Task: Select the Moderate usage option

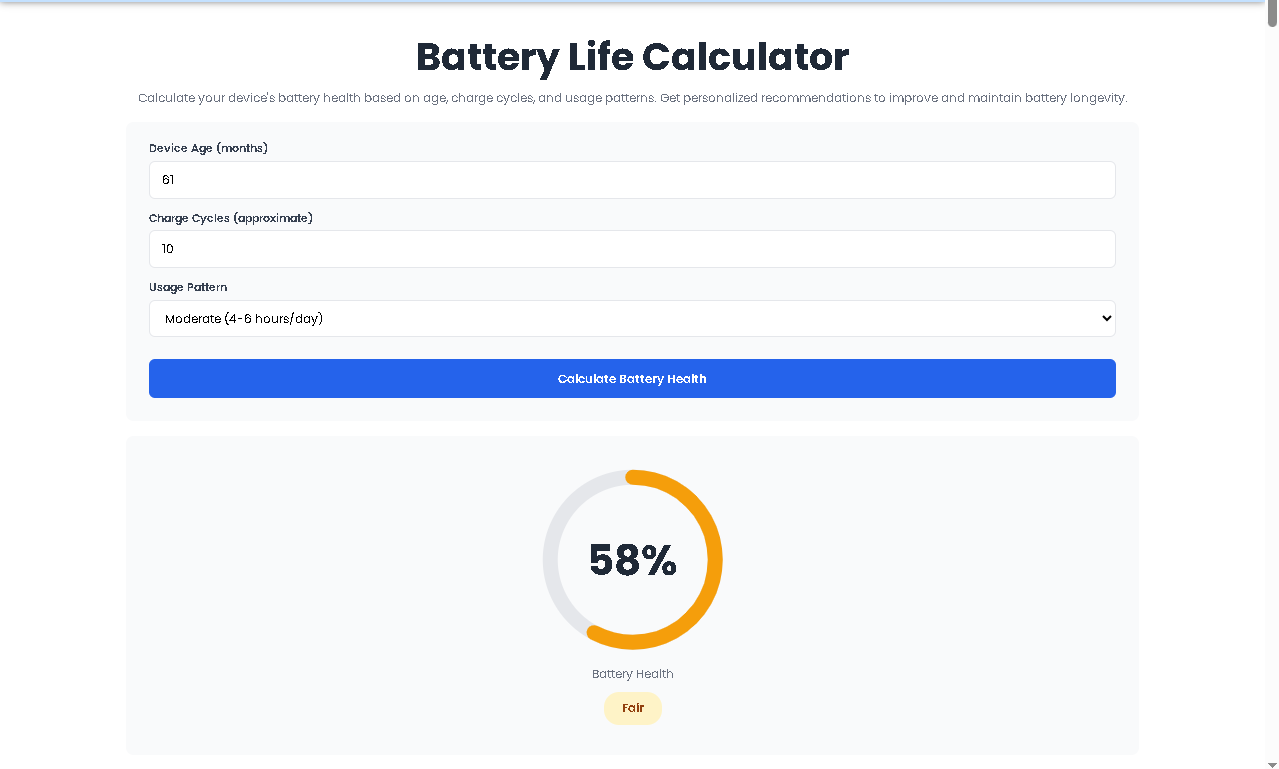Action: tap(632, 318)
